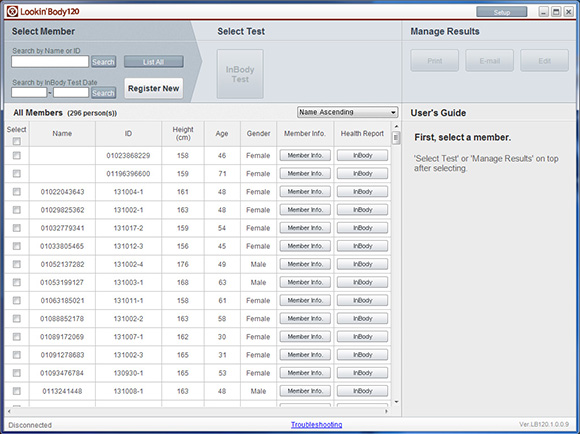This screenshot has height=434, width=580.
Task: Click the name cell 01091278683
Action: coord(62,355)
